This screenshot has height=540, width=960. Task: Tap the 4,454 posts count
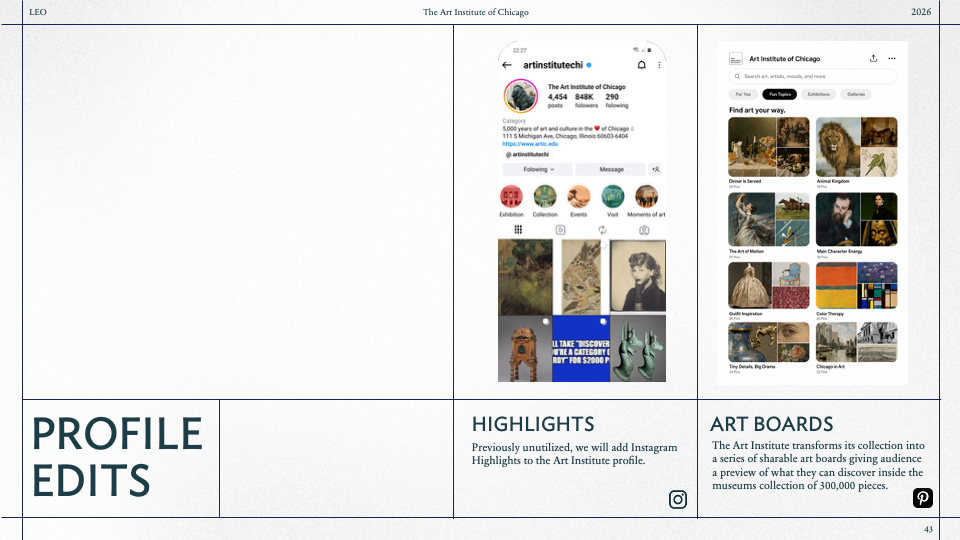[557, 100]
